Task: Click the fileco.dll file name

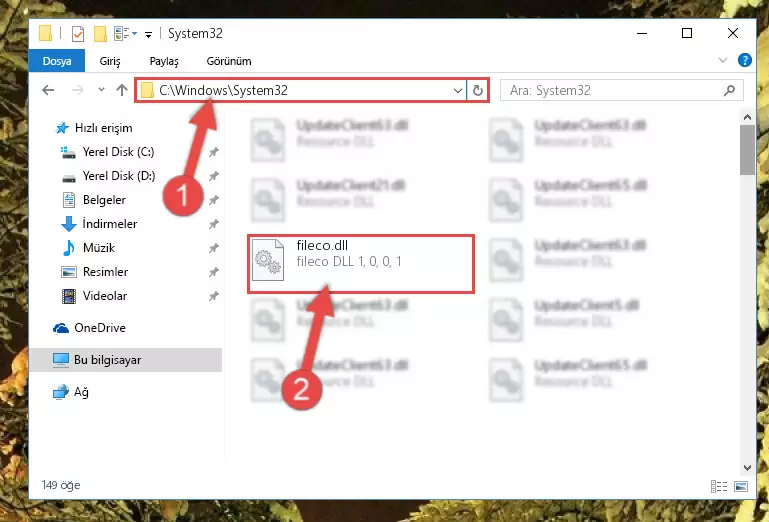Action: tap(322, 245)
